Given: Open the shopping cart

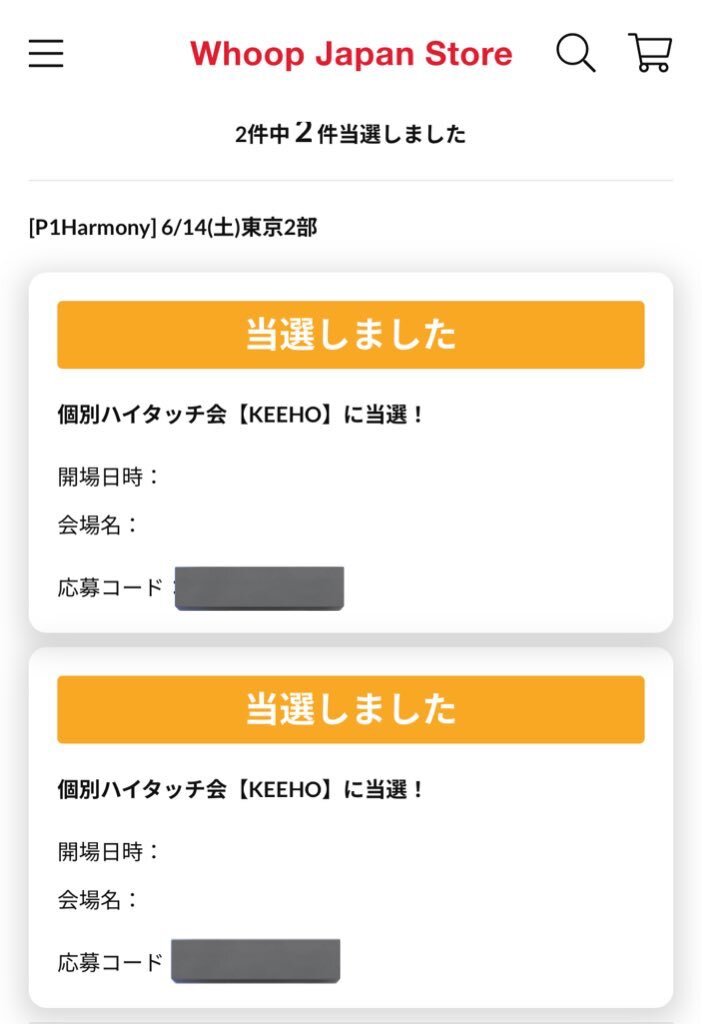Looking at the screenshot, I should (650, 53).
